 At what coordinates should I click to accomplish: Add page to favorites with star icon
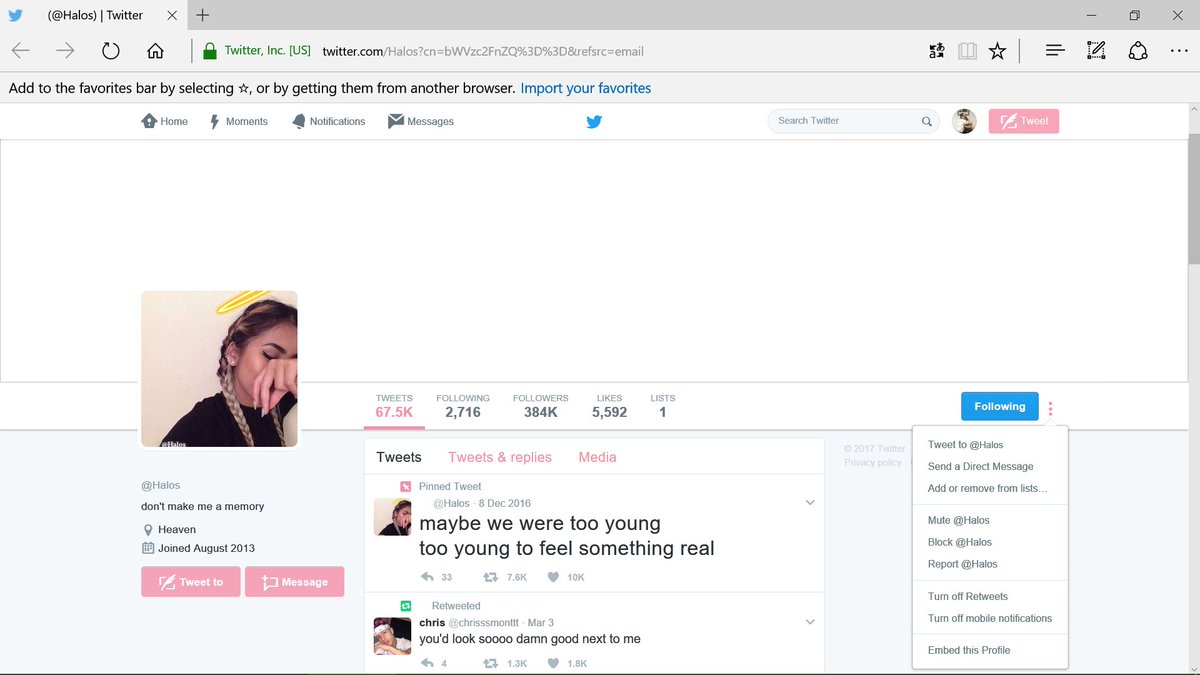tap(997, 51)
